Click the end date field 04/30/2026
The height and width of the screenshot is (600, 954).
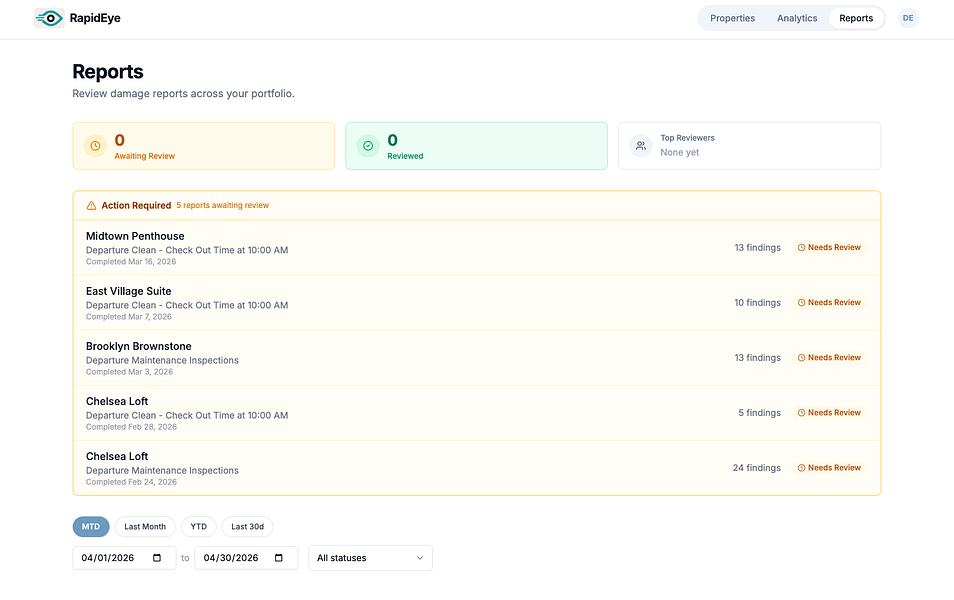[x=246, y=558]
